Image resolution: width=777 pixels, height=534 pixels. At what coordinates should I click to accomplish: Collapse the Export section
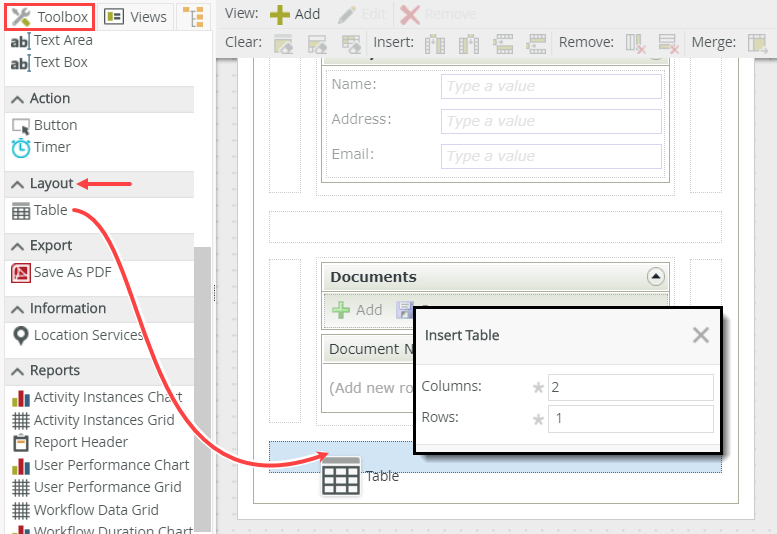tap(17, 246)
